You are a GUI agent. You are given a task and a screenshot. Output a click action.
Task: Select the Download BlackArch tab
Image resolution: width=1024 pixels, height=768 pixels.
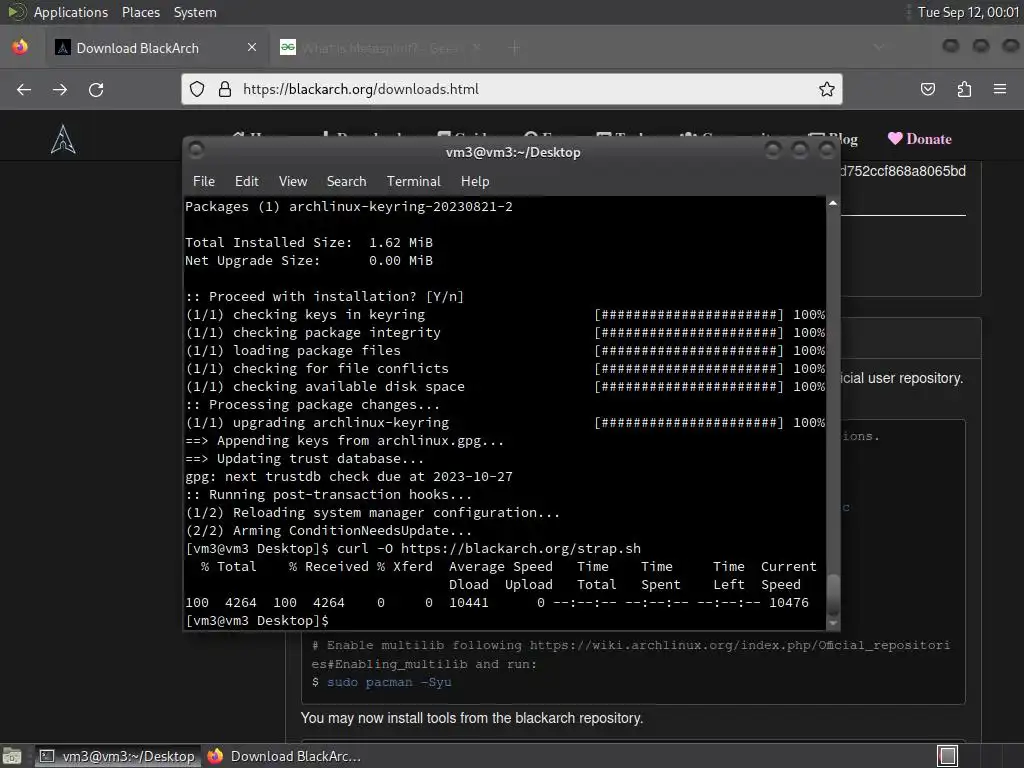[157, 48]
